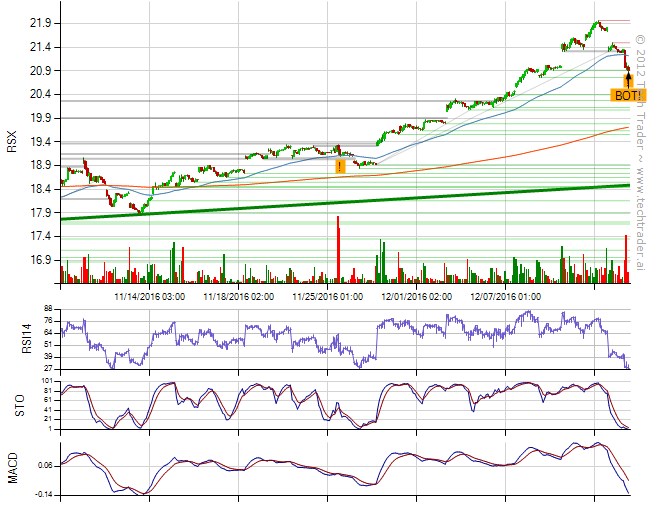This screenshot has width=657, height=514.
Task: Click the orange BOT! trade marker
Action: click(x=627, y=95)
